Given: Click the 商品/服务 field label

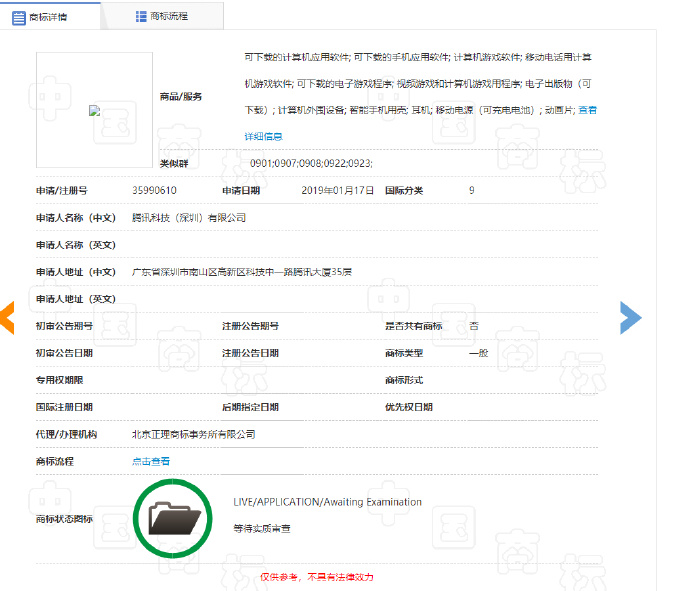Looking at the screenshot, I should [181, 97].
